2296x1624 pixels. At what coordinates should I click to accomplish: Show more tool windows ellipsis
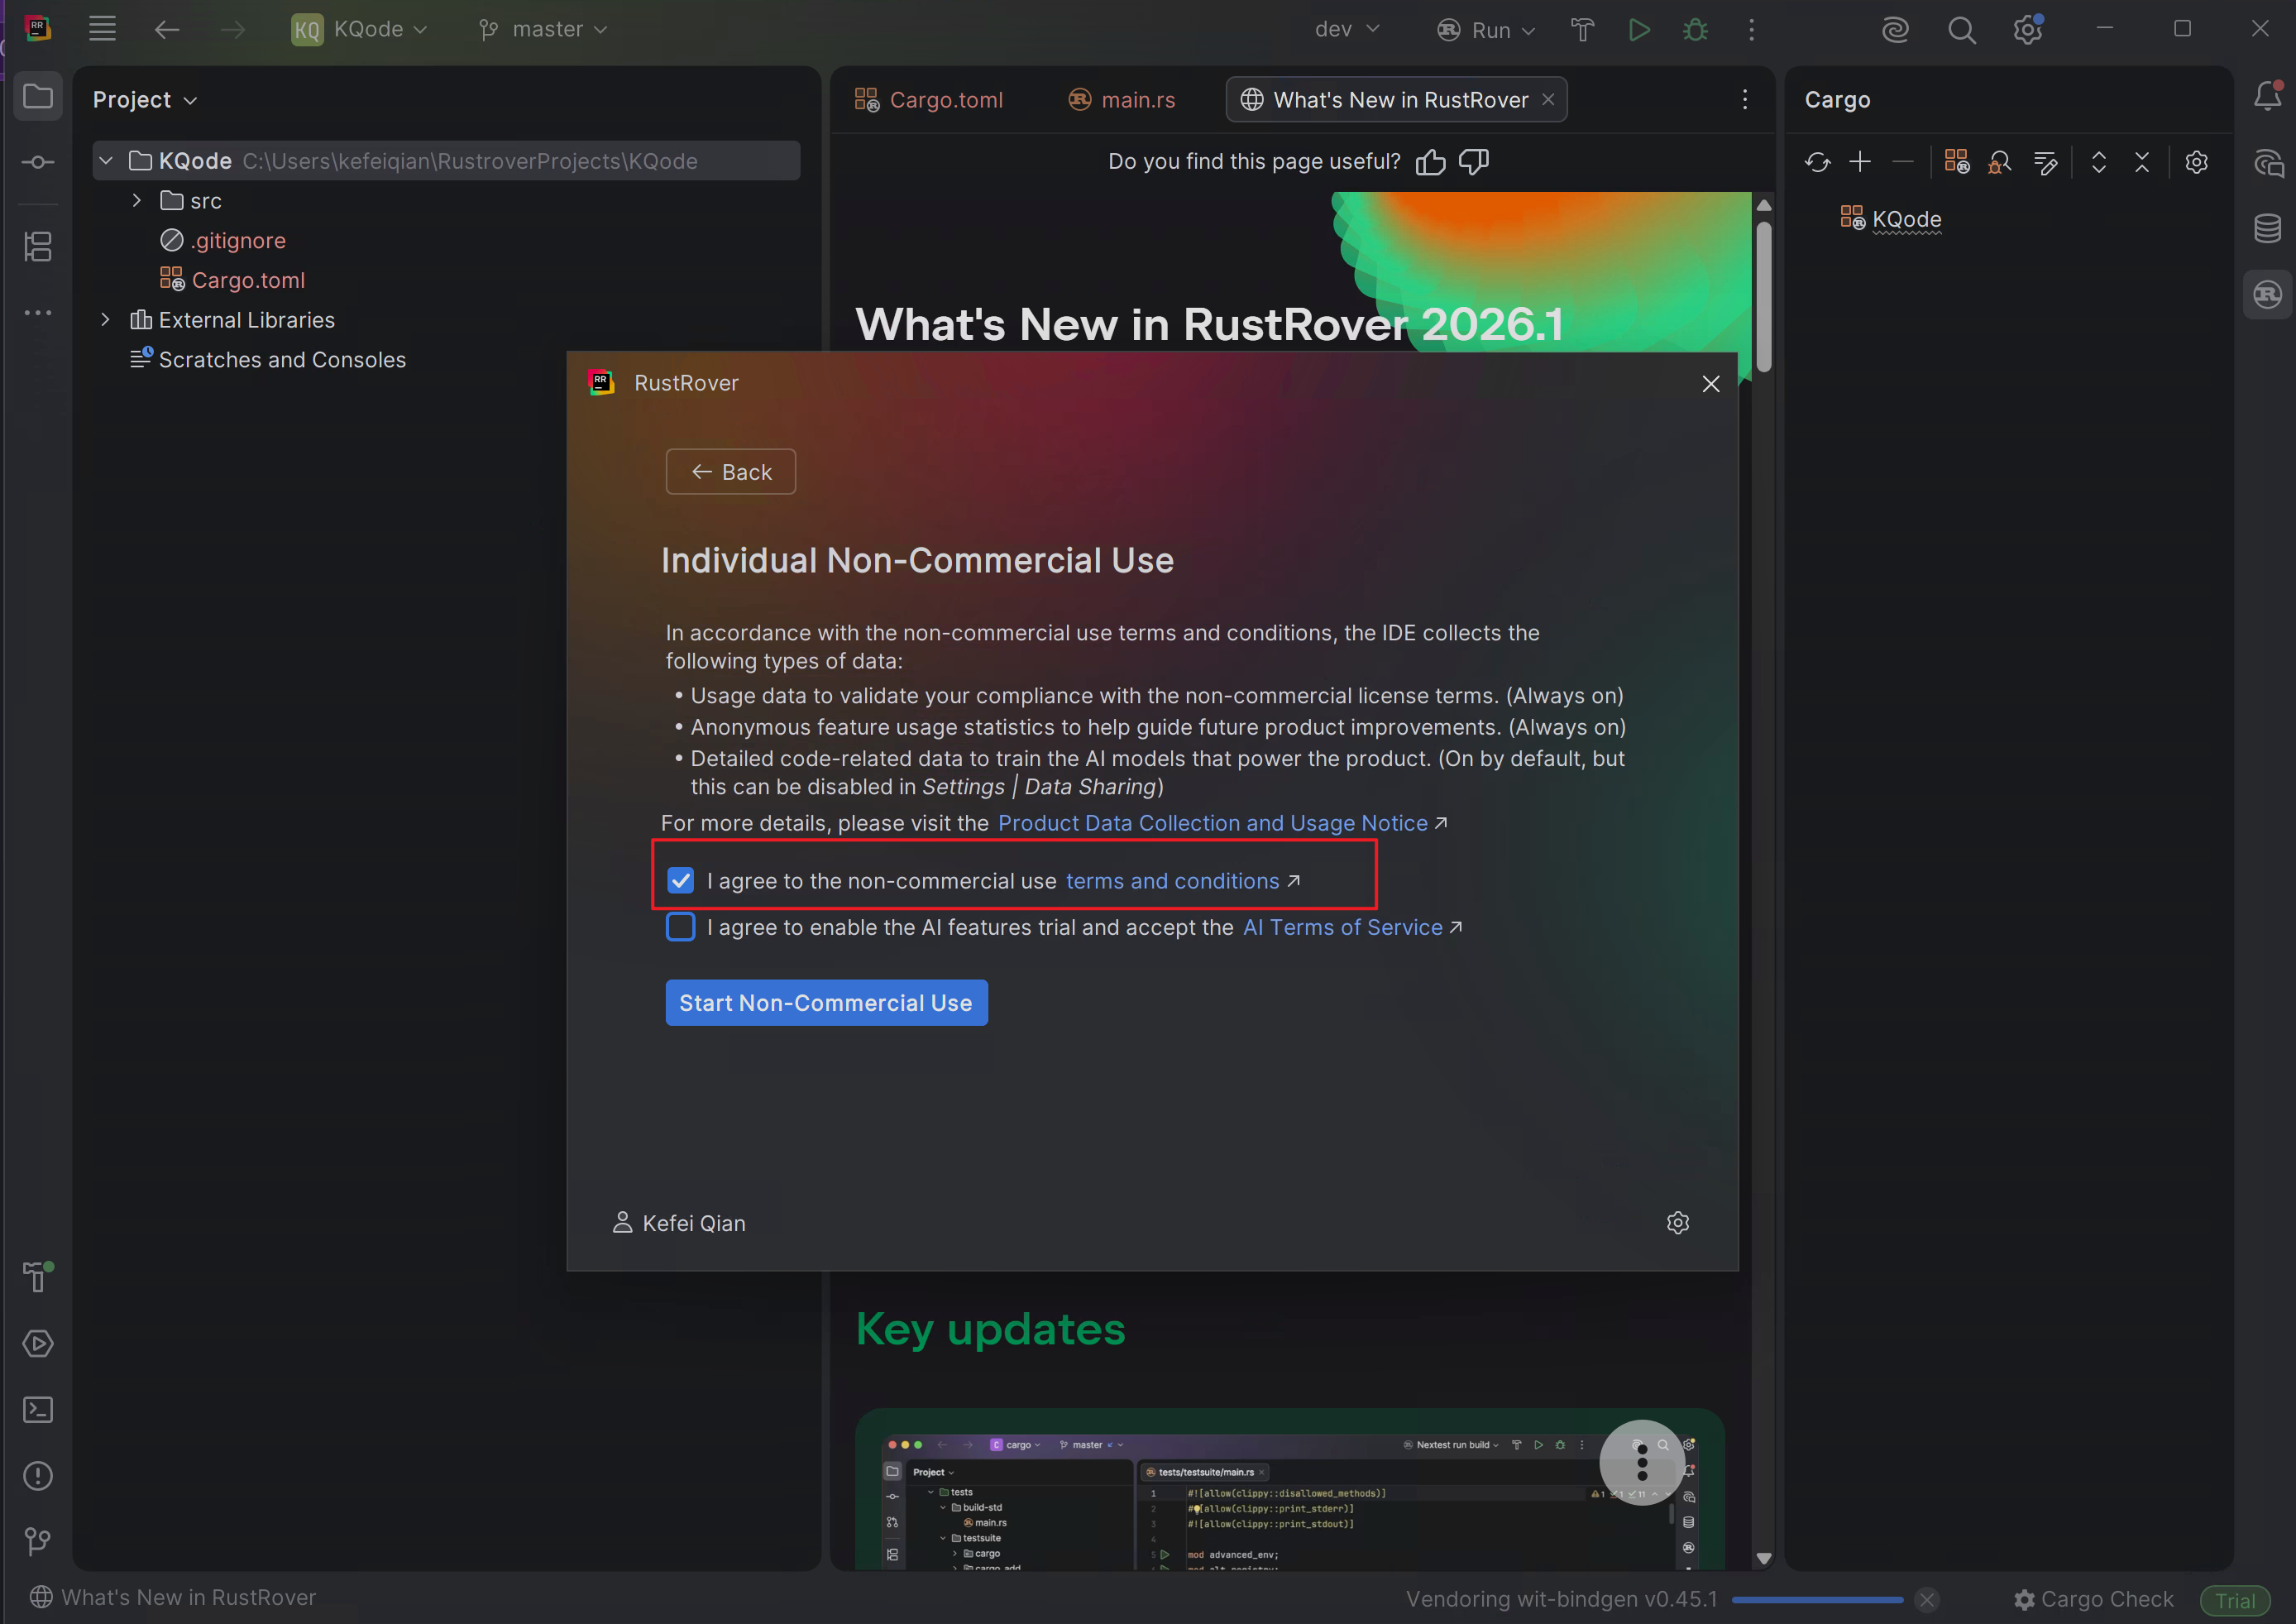(38, 313)
